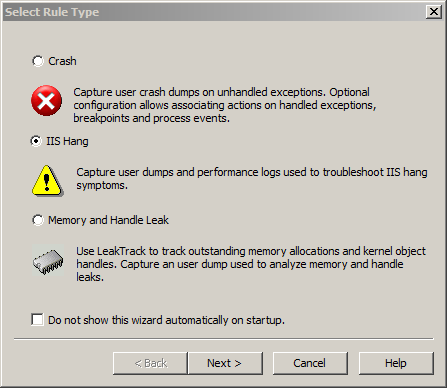The width and height of the screenshot is (447, 388).
Task: Click the red X crash icon
Action: pos(46,101)
